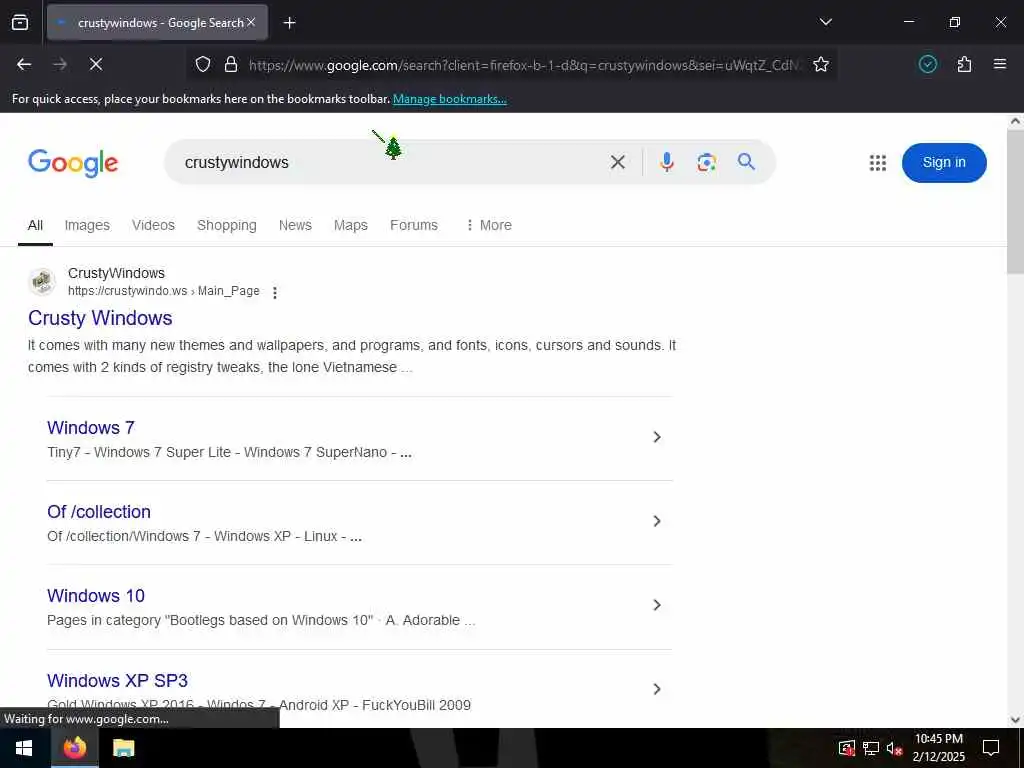
Task: Open a new browser tab
Action: tap(289, 23)
